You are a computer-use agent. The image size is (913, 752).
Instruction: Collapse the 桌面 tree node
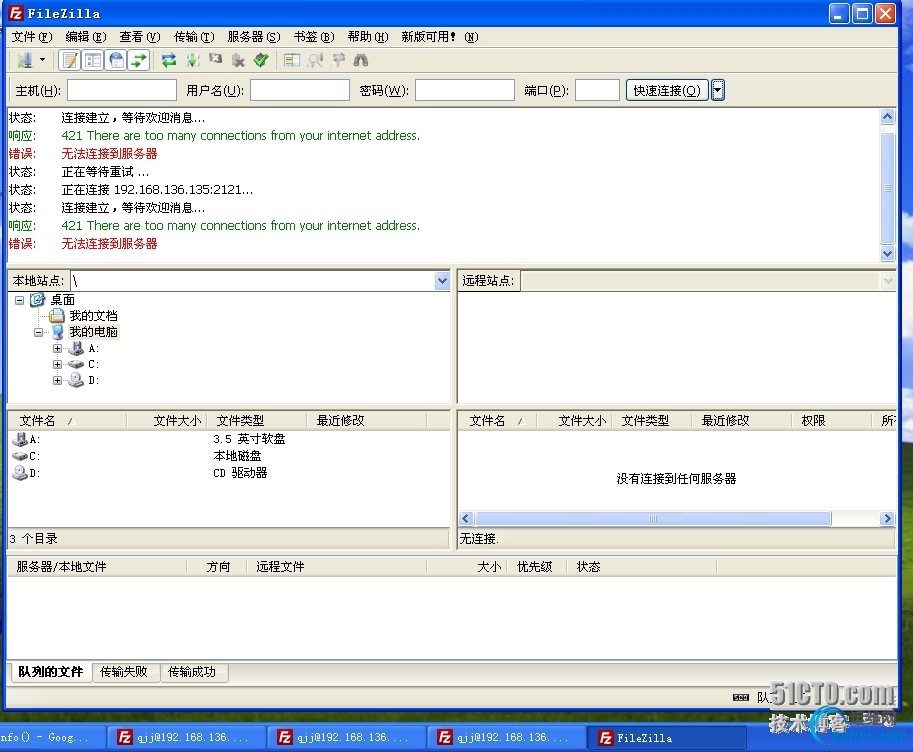point(19,300)
